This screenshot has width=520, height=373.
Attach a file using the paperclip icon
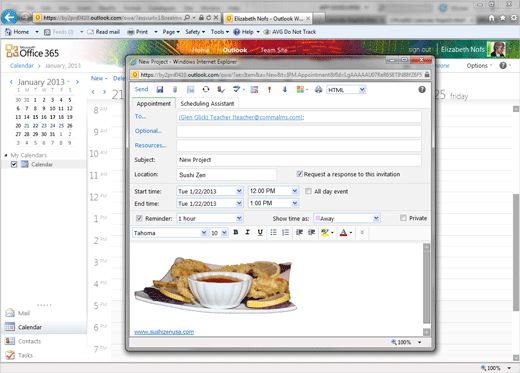click(175, 89)
